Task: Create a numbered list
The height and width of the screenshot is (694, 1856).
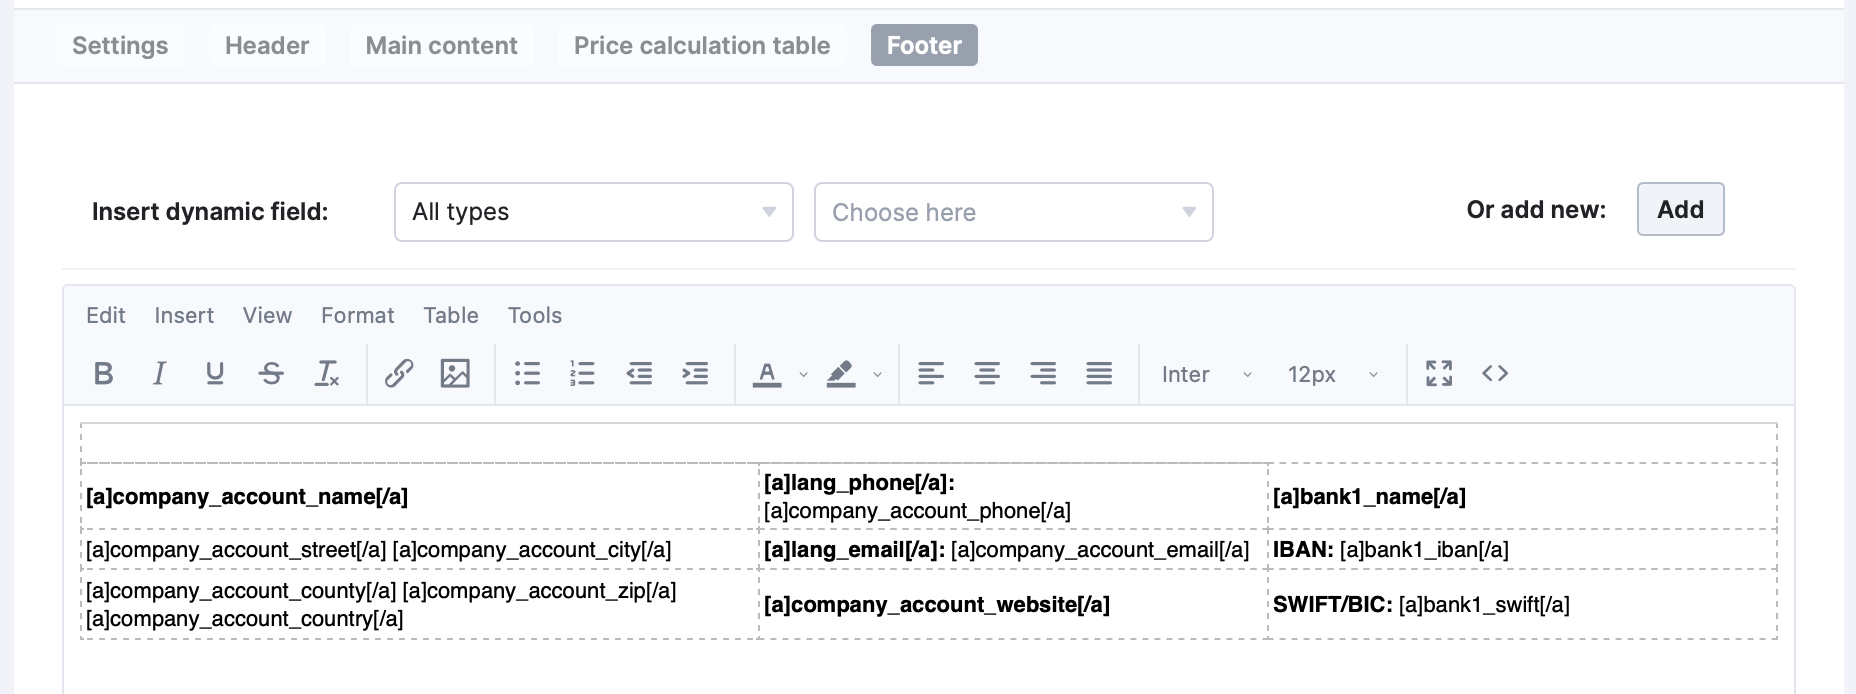Action: click(582, 374)
